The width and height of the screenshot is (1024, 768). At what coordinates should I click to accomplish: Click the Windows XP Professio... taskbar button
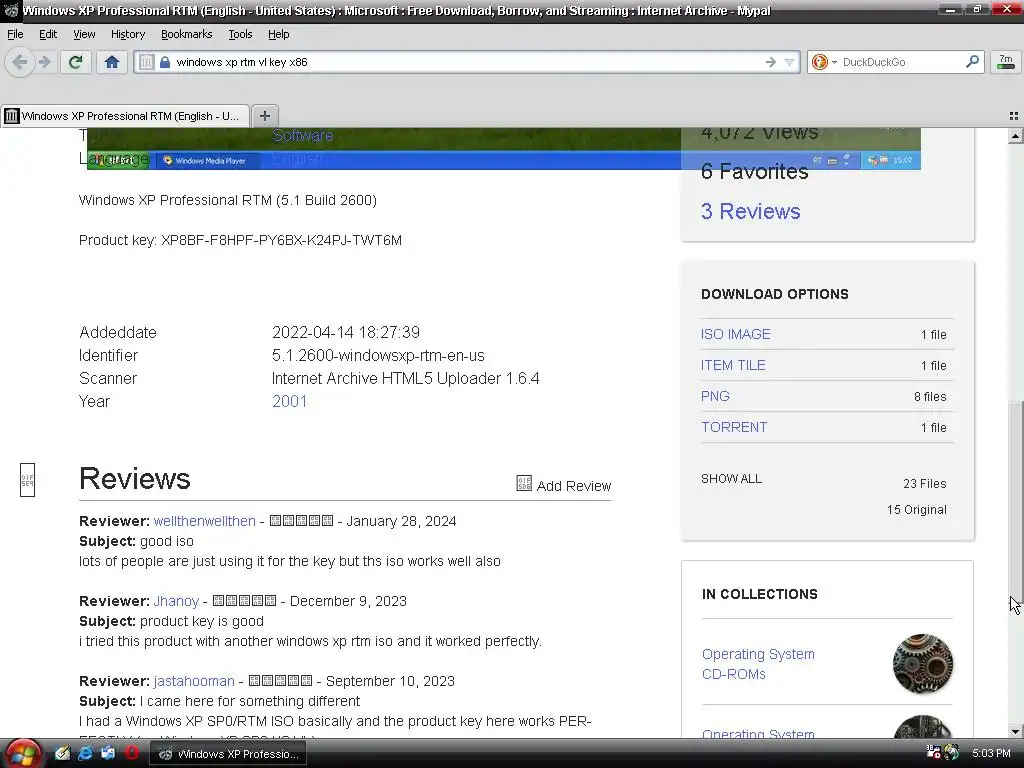coord(229,754)
